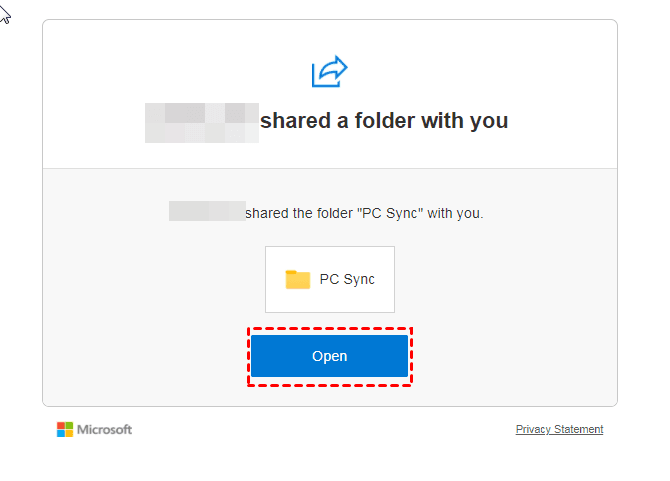Click the blue share arrow icon
Image resolution: width=670 pixels, height=481 pixels.
tap(329, 72)
